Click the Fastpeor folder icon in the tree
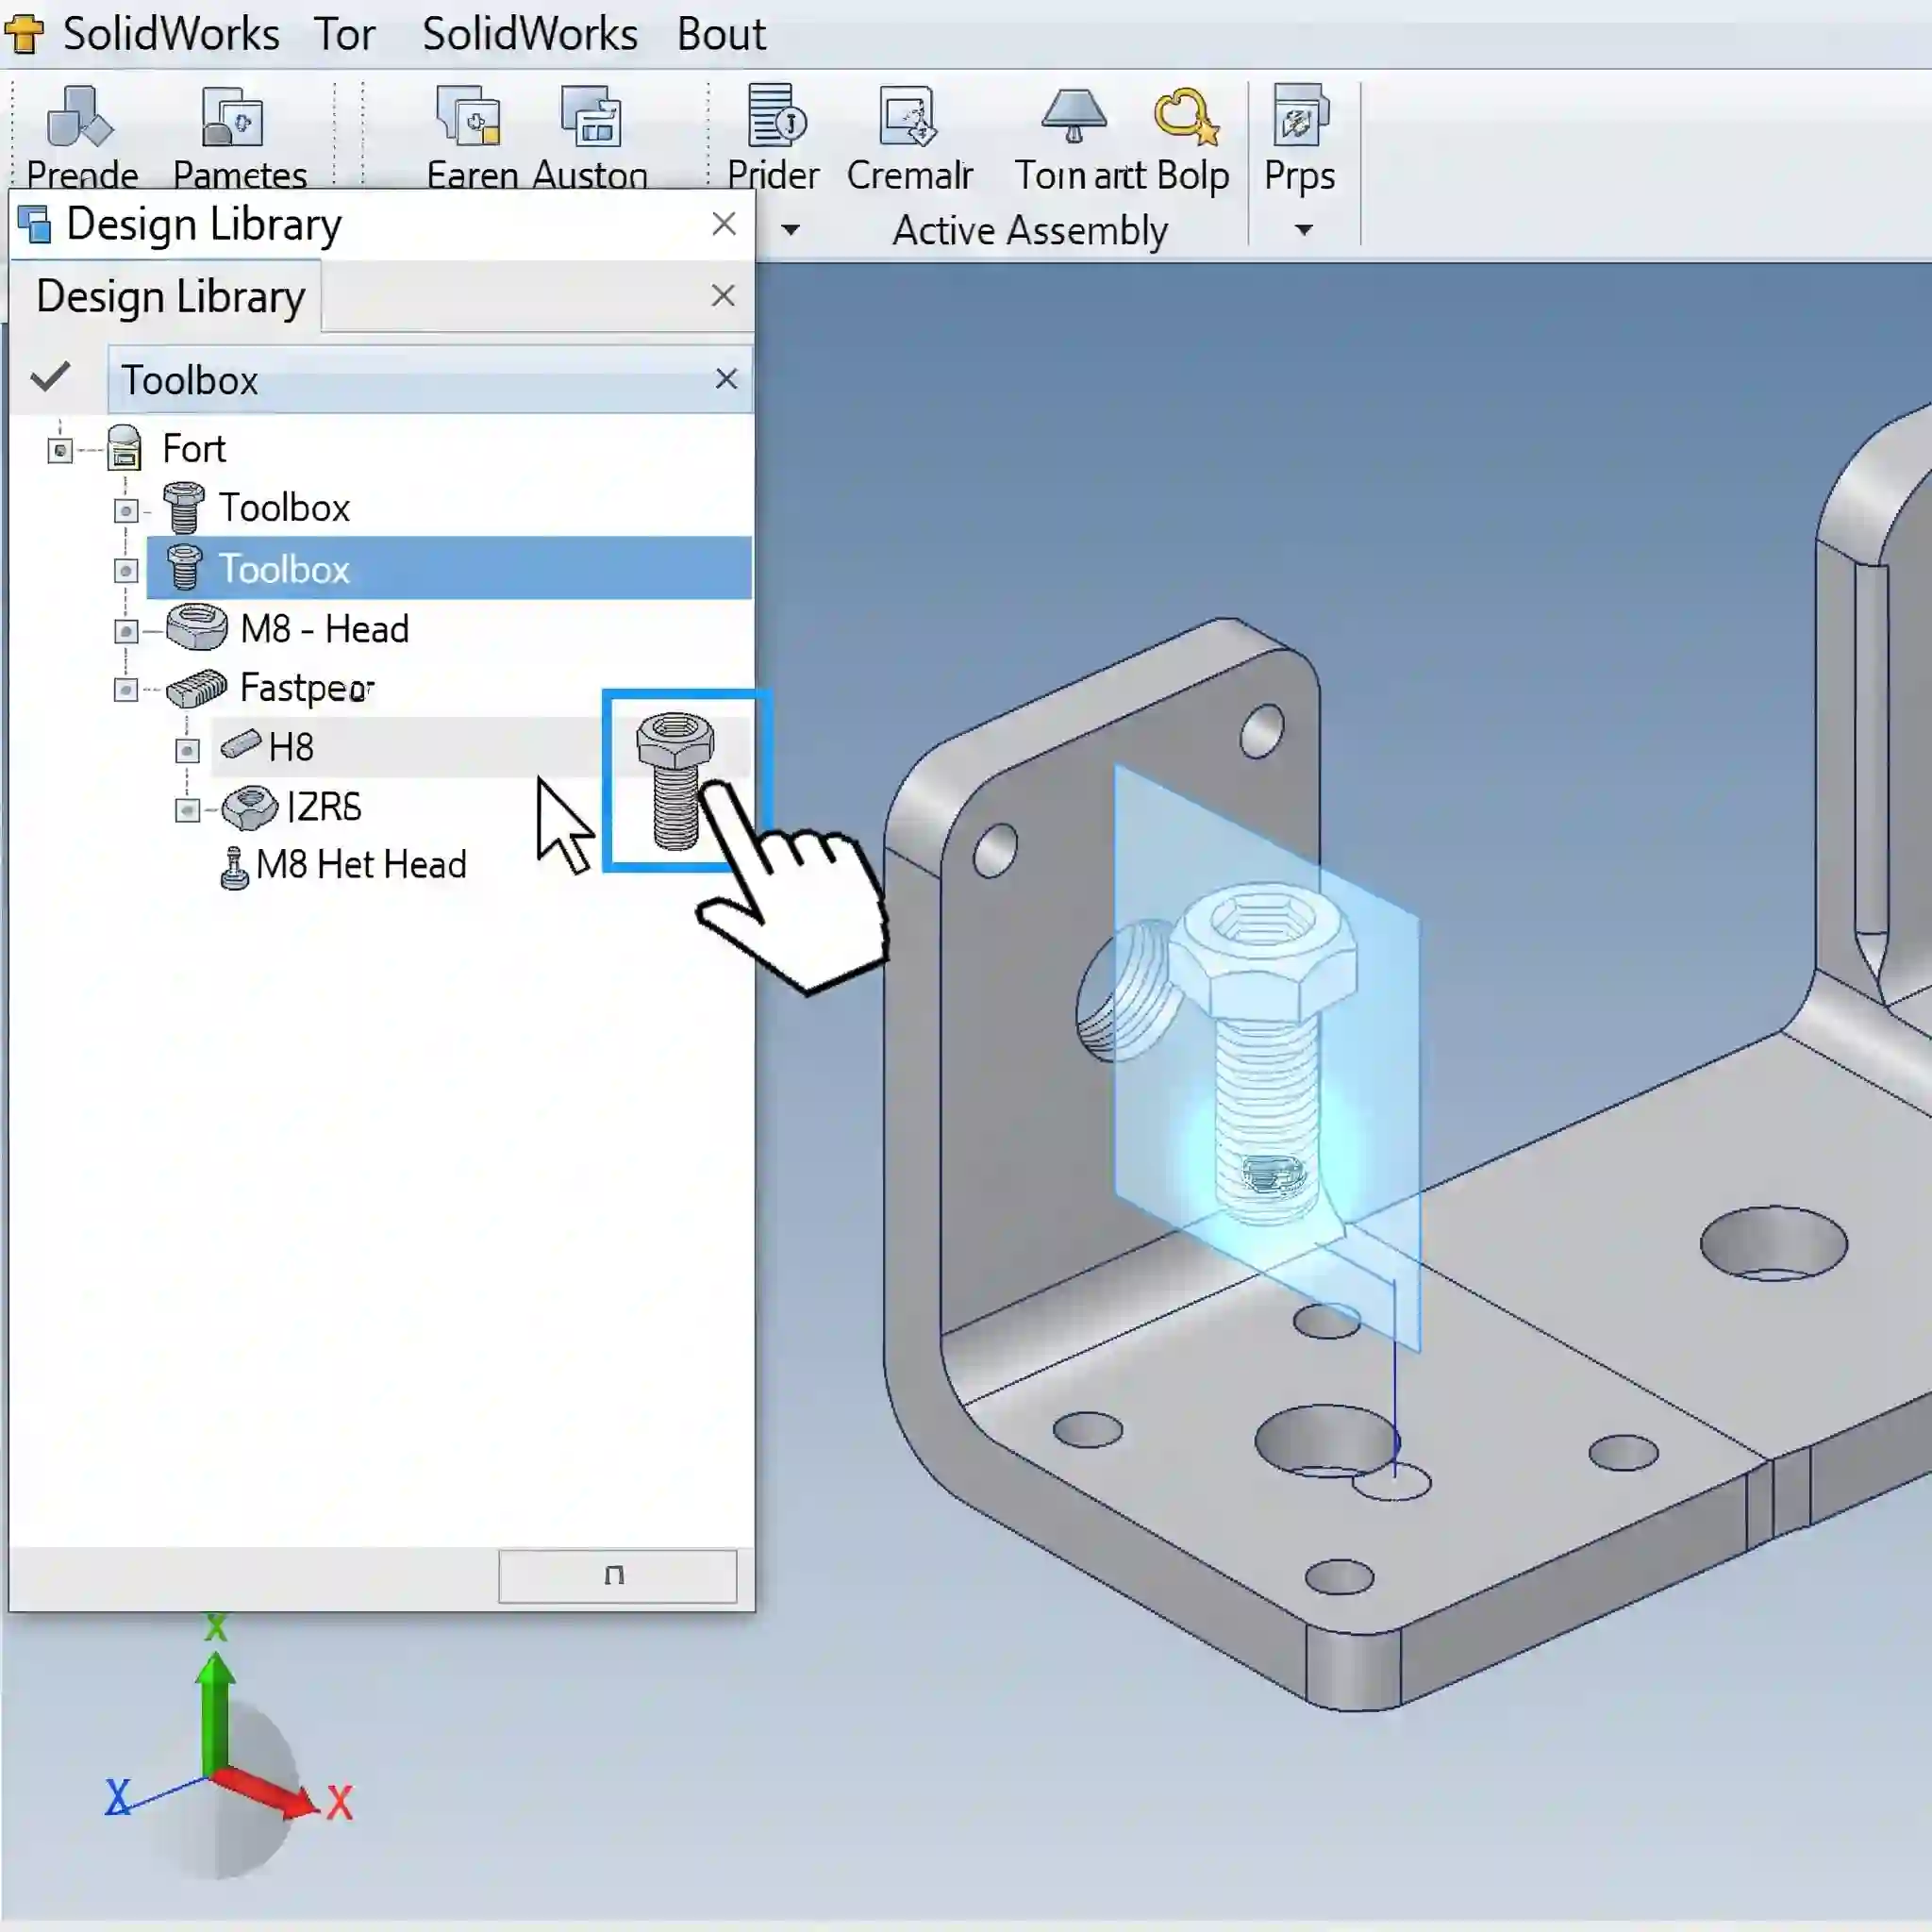 [196, 688]
